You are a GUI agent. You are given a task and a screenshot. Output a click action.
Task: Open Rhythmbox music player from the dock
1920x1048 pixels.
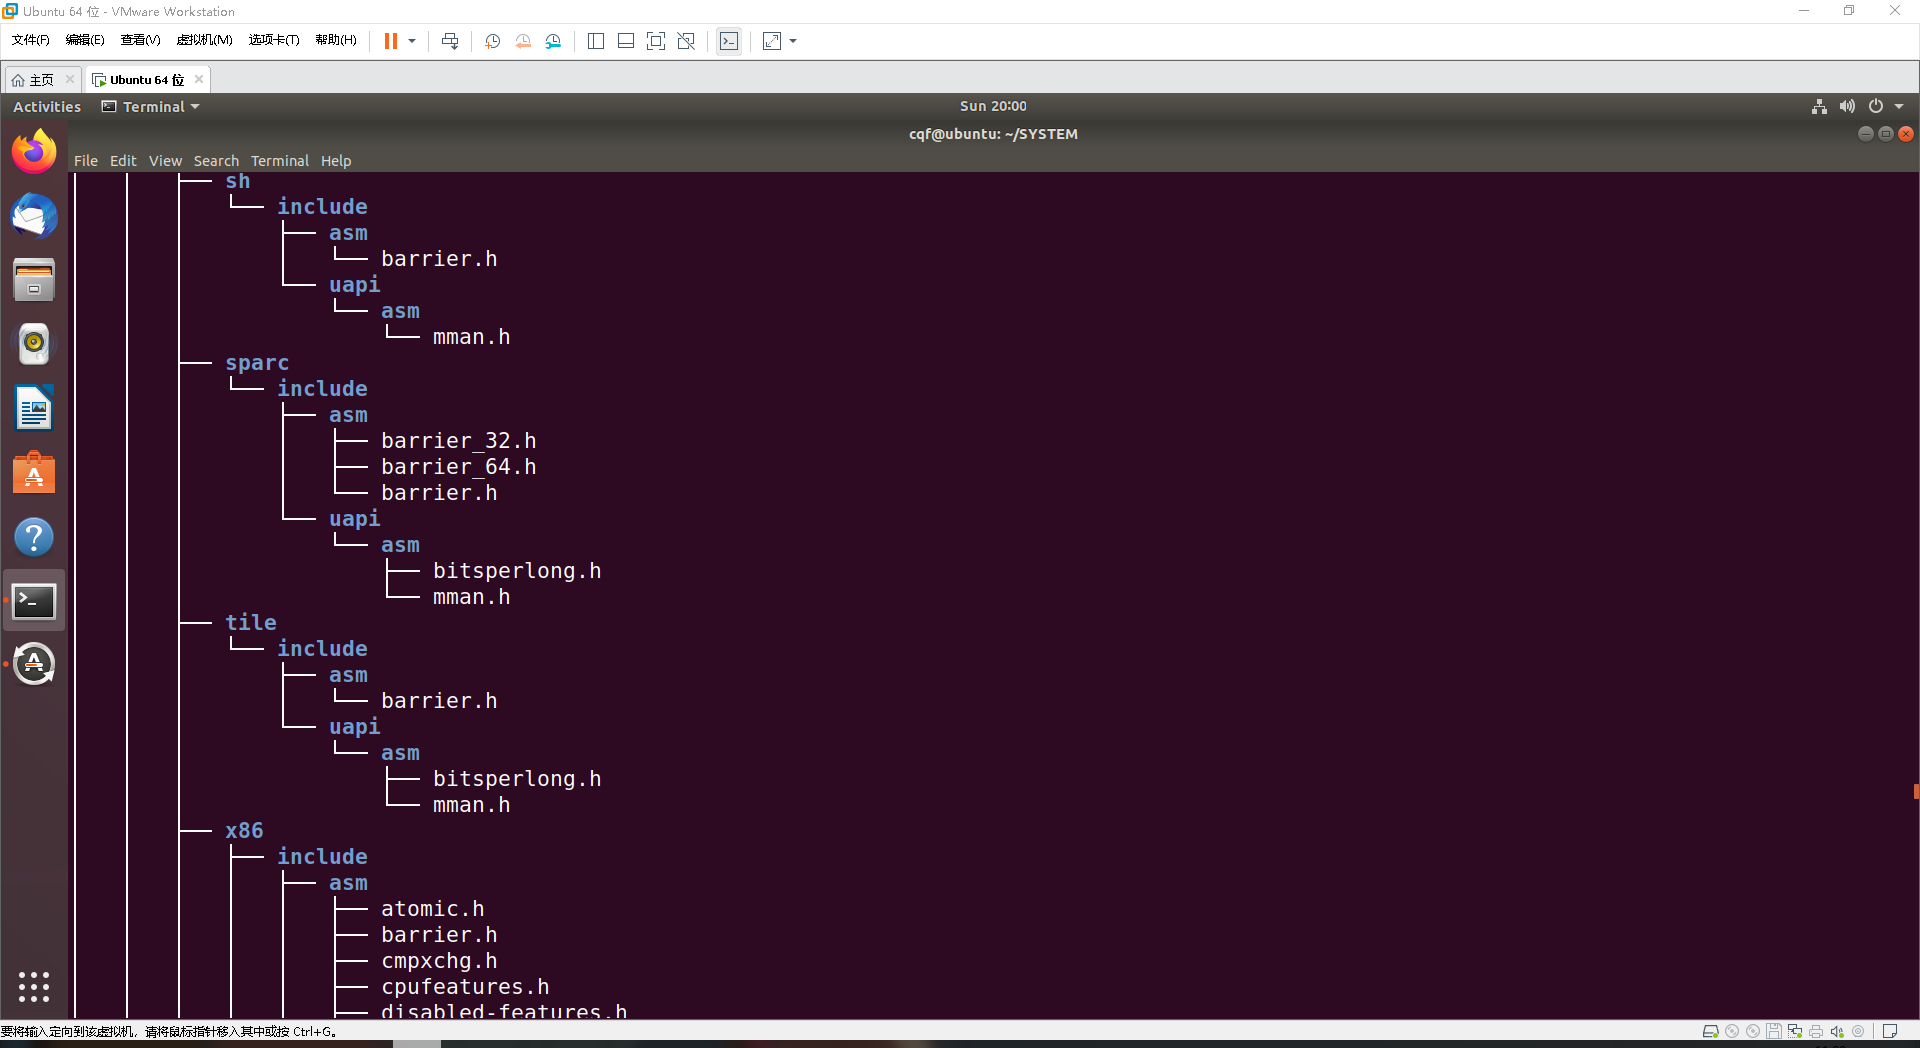pos(33,343)
